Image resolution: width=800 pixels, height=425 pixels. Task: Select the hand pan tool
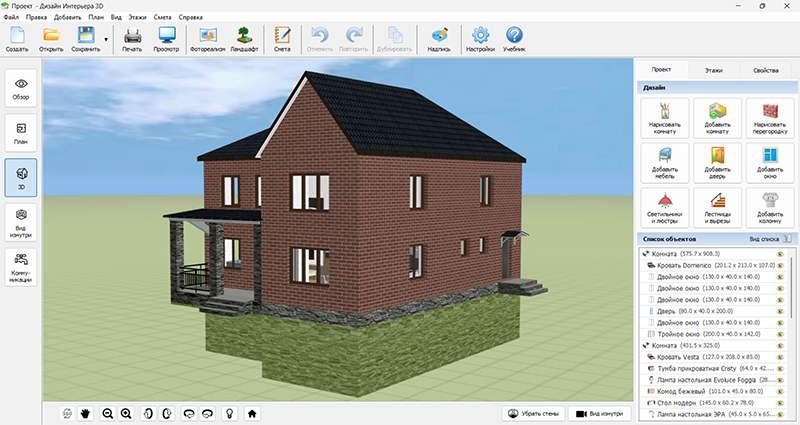point(85,413)
